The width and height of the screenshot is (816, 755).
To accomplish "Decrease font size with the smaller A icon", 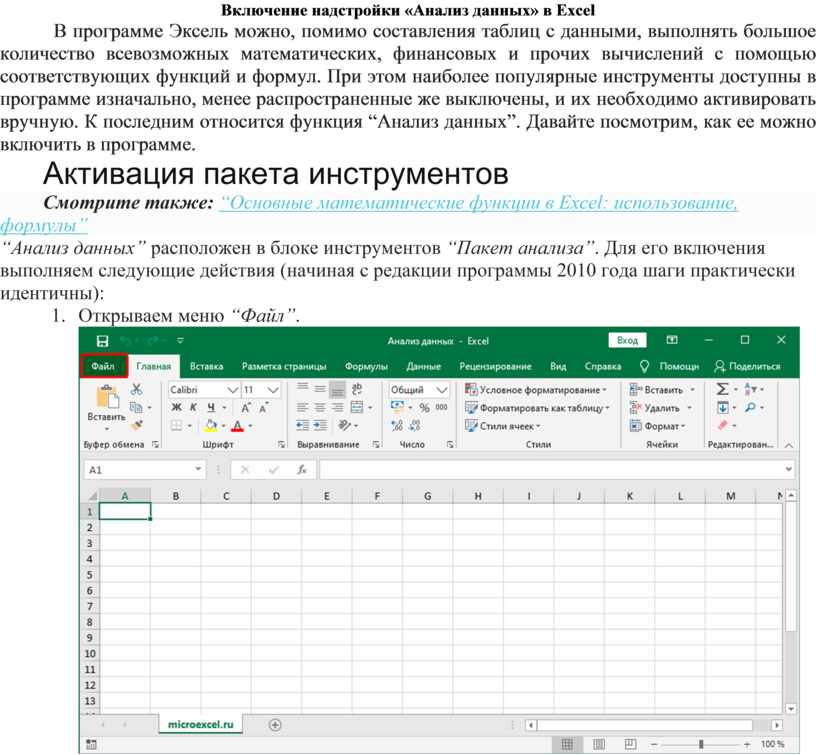I will point(263,407).
